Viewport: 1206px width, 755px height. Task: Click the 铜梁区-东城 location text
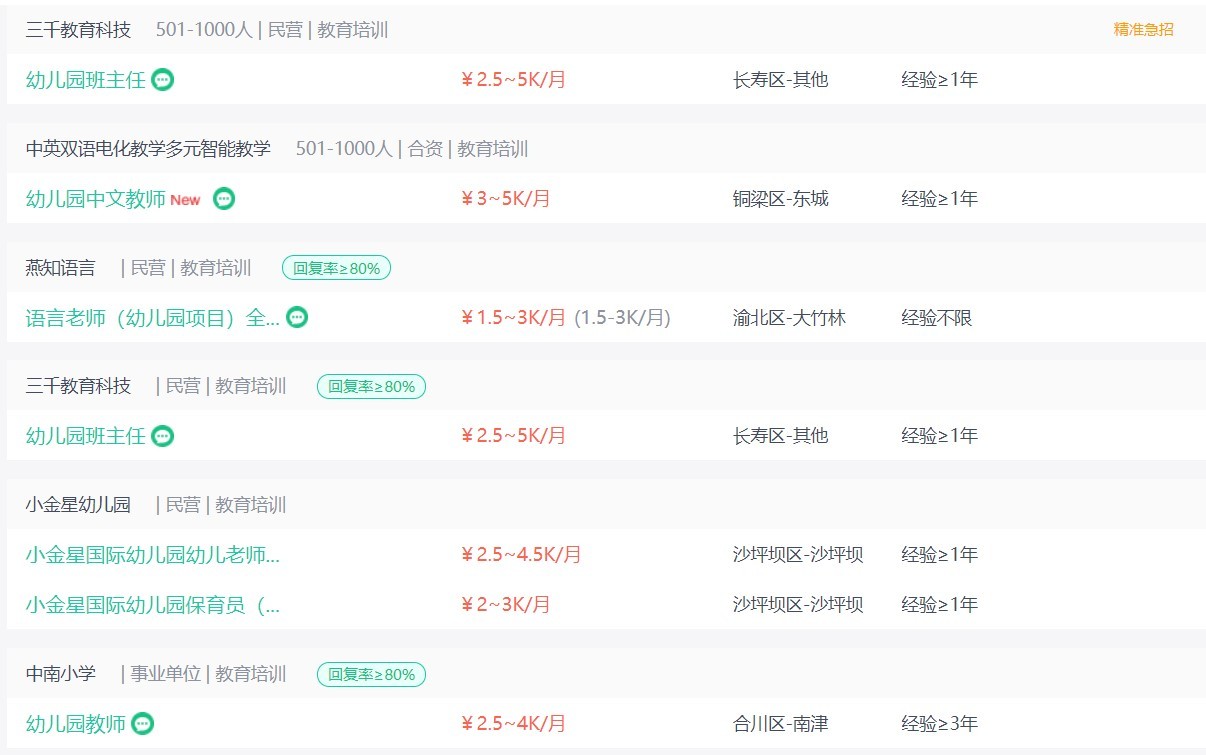coord(781,199)
